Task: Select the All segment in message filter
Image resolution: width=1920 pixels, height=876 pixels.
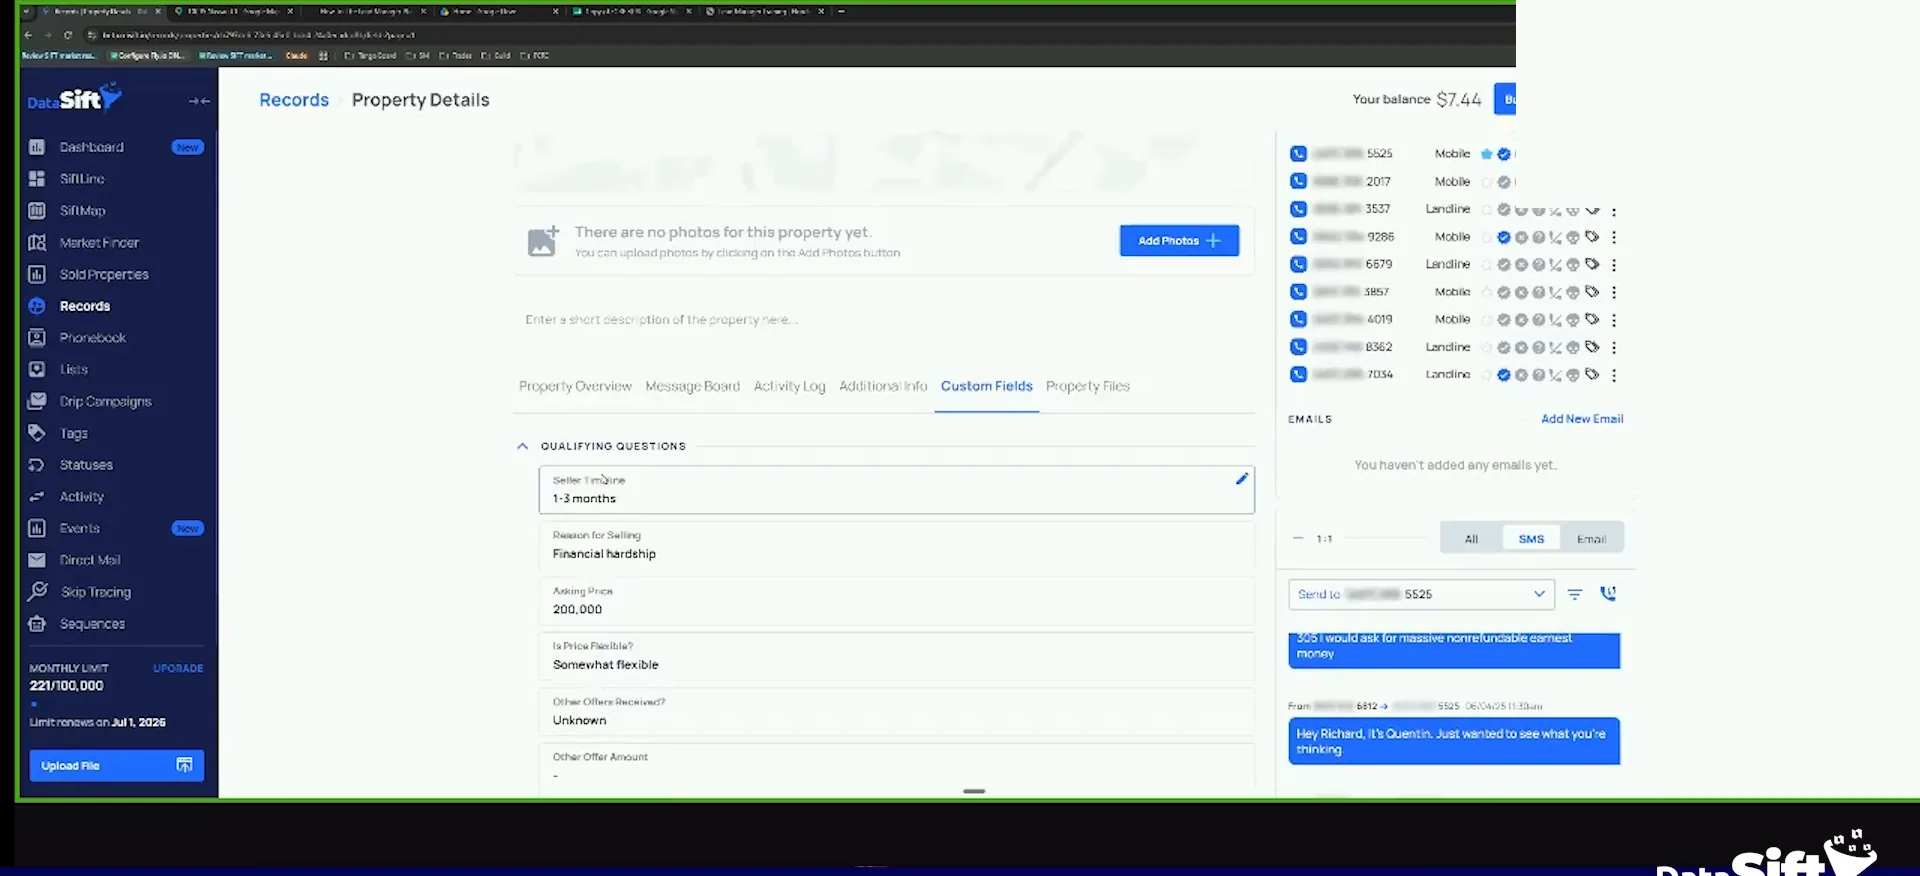Action: click(1471, 539)
